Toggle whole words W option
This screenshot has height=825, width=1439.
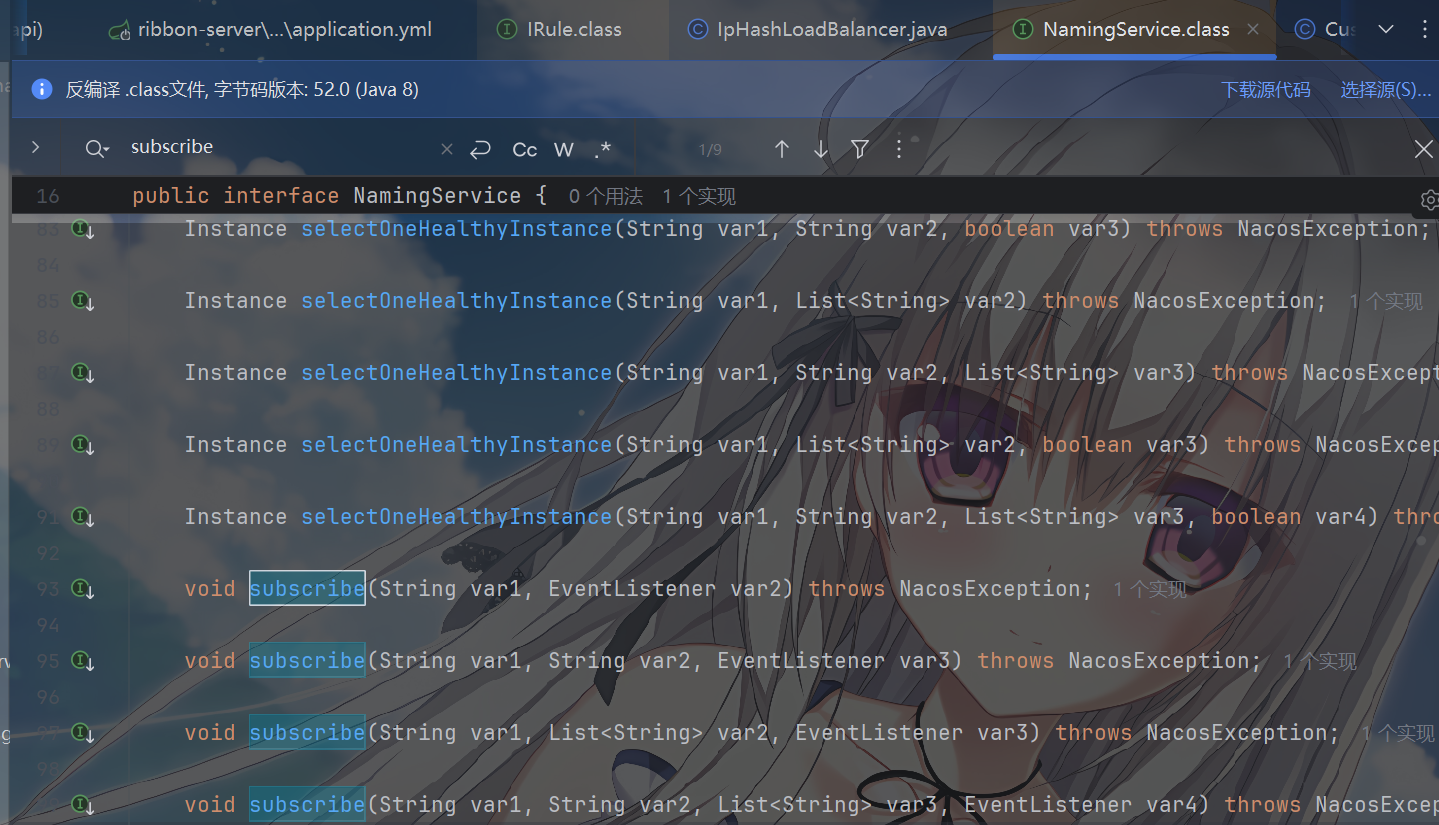click(564, 149)
